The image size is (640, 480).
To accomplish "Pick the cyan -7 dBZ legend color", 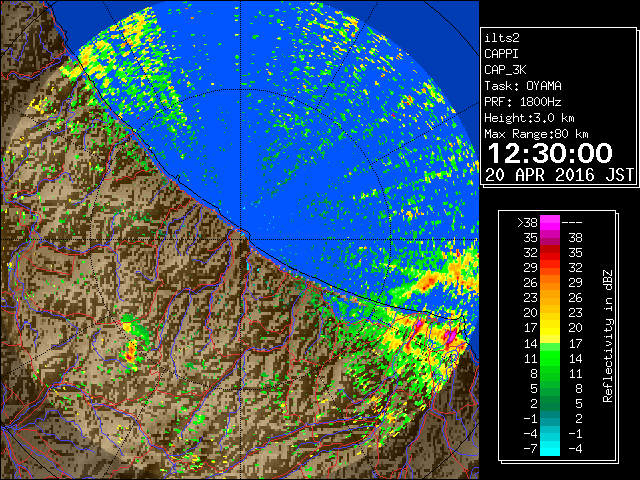I will (x=550, y=448).
